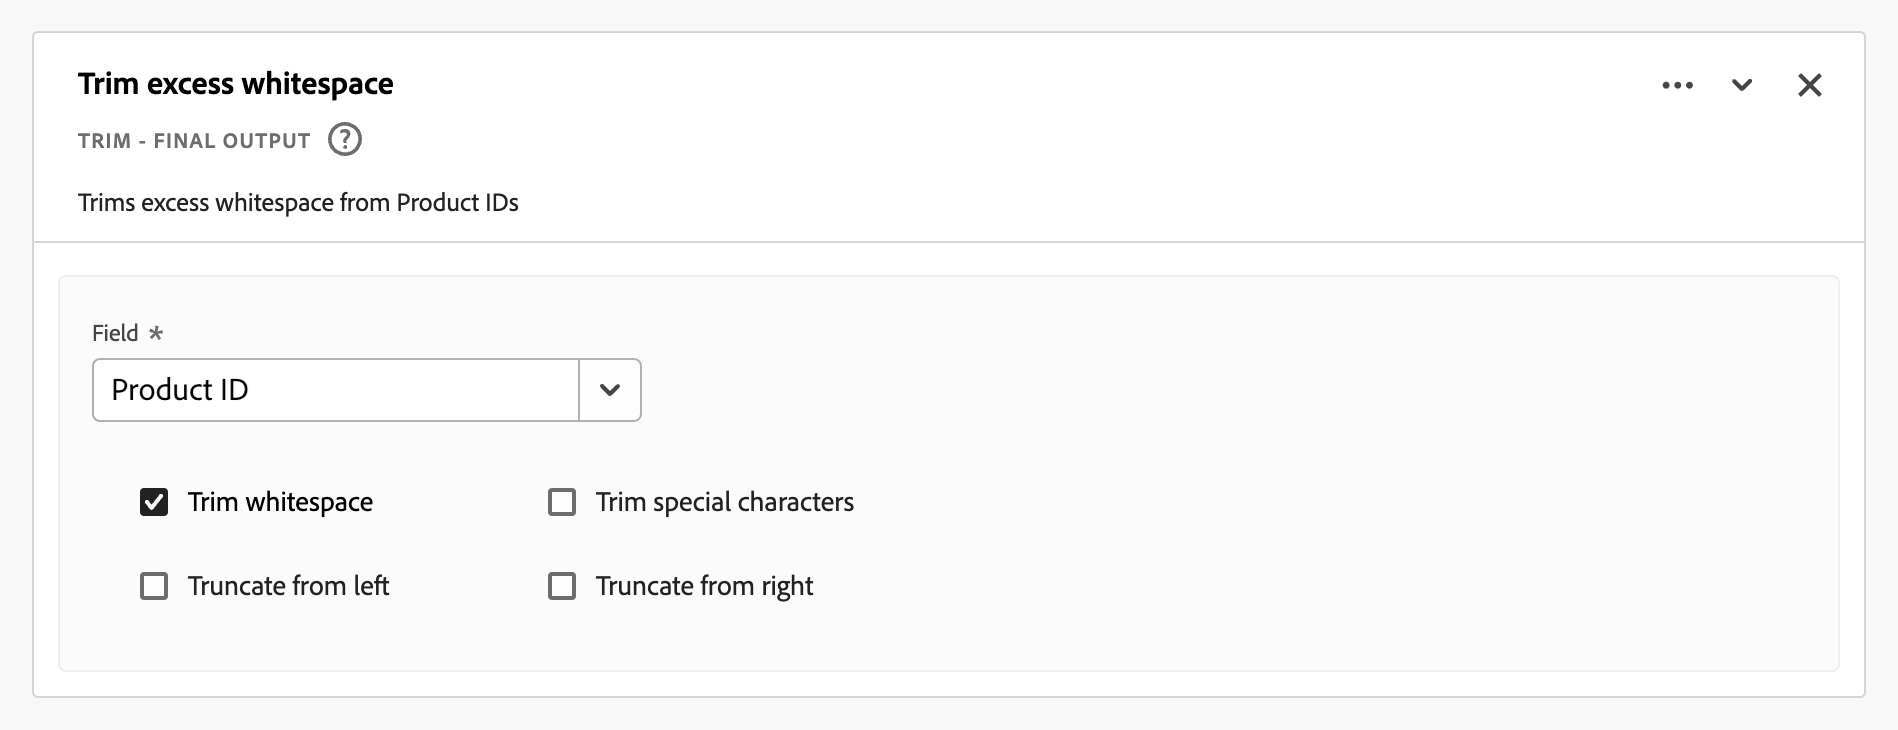The width and height of the screenshot is (1898, 730).
Task: Open the more options ellipsis menu
Action: (x=1677, y=86)
